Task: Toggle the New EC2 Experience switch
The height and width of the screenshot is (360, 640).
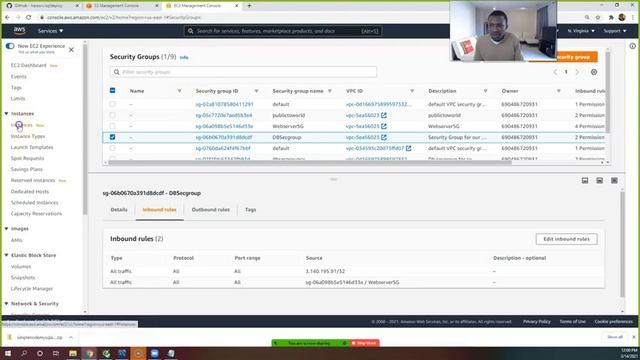Action: [x=10, y=46]
